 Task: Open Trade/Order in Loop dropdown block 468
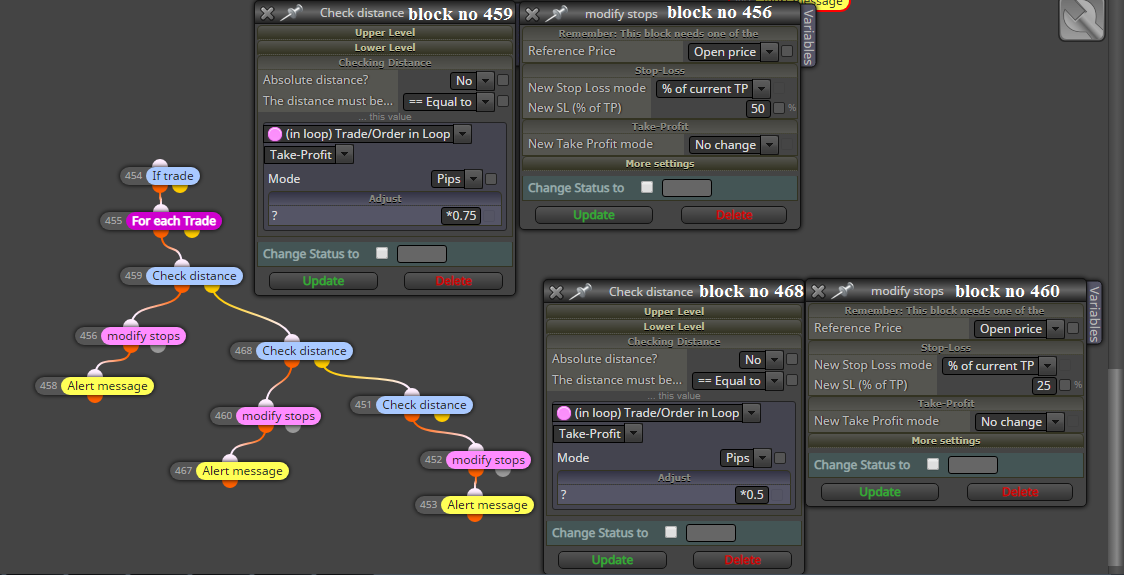(x=656, y=413)
